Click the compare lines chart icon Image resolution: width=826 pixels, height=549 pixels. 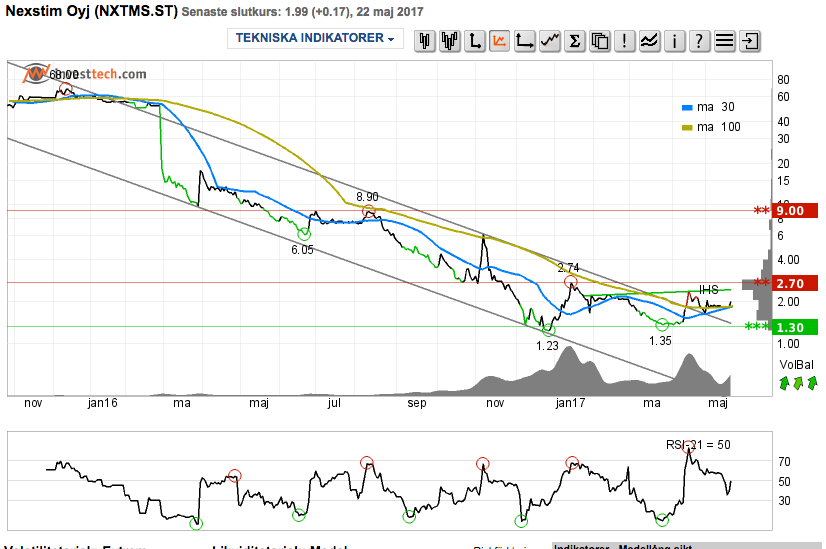[650, 41]
